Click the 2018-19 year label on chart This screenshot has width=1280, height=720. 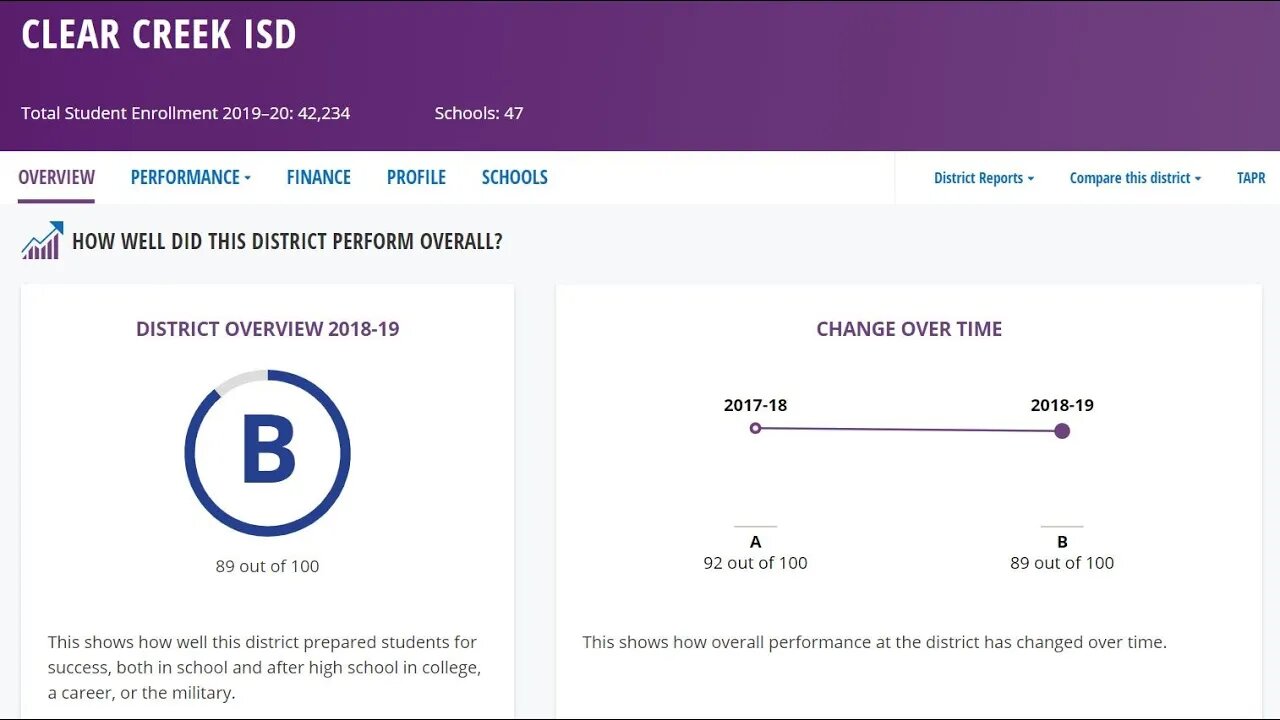tap(1062, 405)
